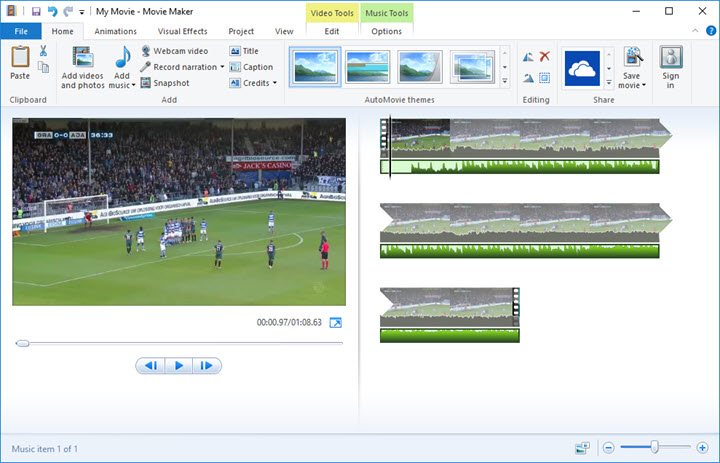The height and width of the screenshot is (463, 720).
Task: Click the Add music note icon
Action: point(123,57)
